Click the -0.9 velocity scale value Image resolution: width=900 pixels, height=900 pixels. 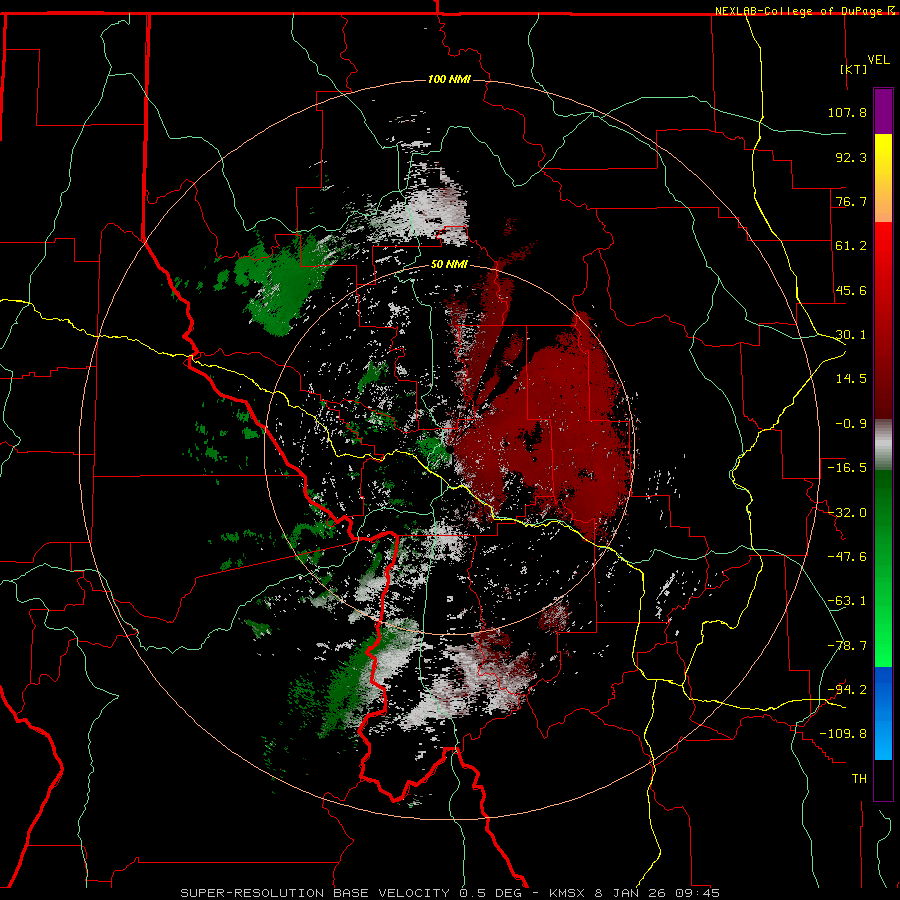click(851, 424)
